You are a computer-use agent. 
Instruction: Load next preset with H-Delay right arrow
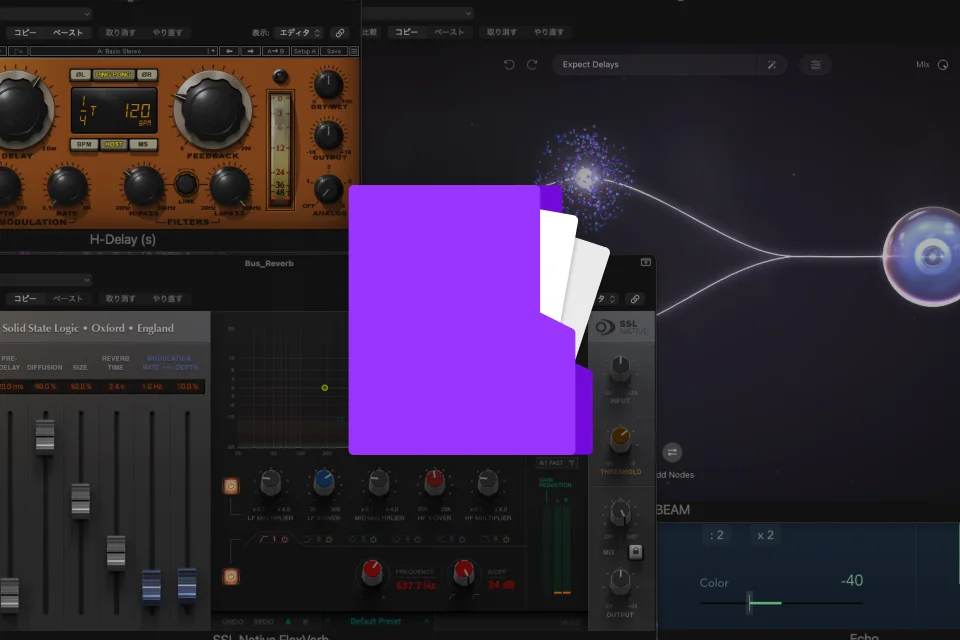tap(250, 51)
